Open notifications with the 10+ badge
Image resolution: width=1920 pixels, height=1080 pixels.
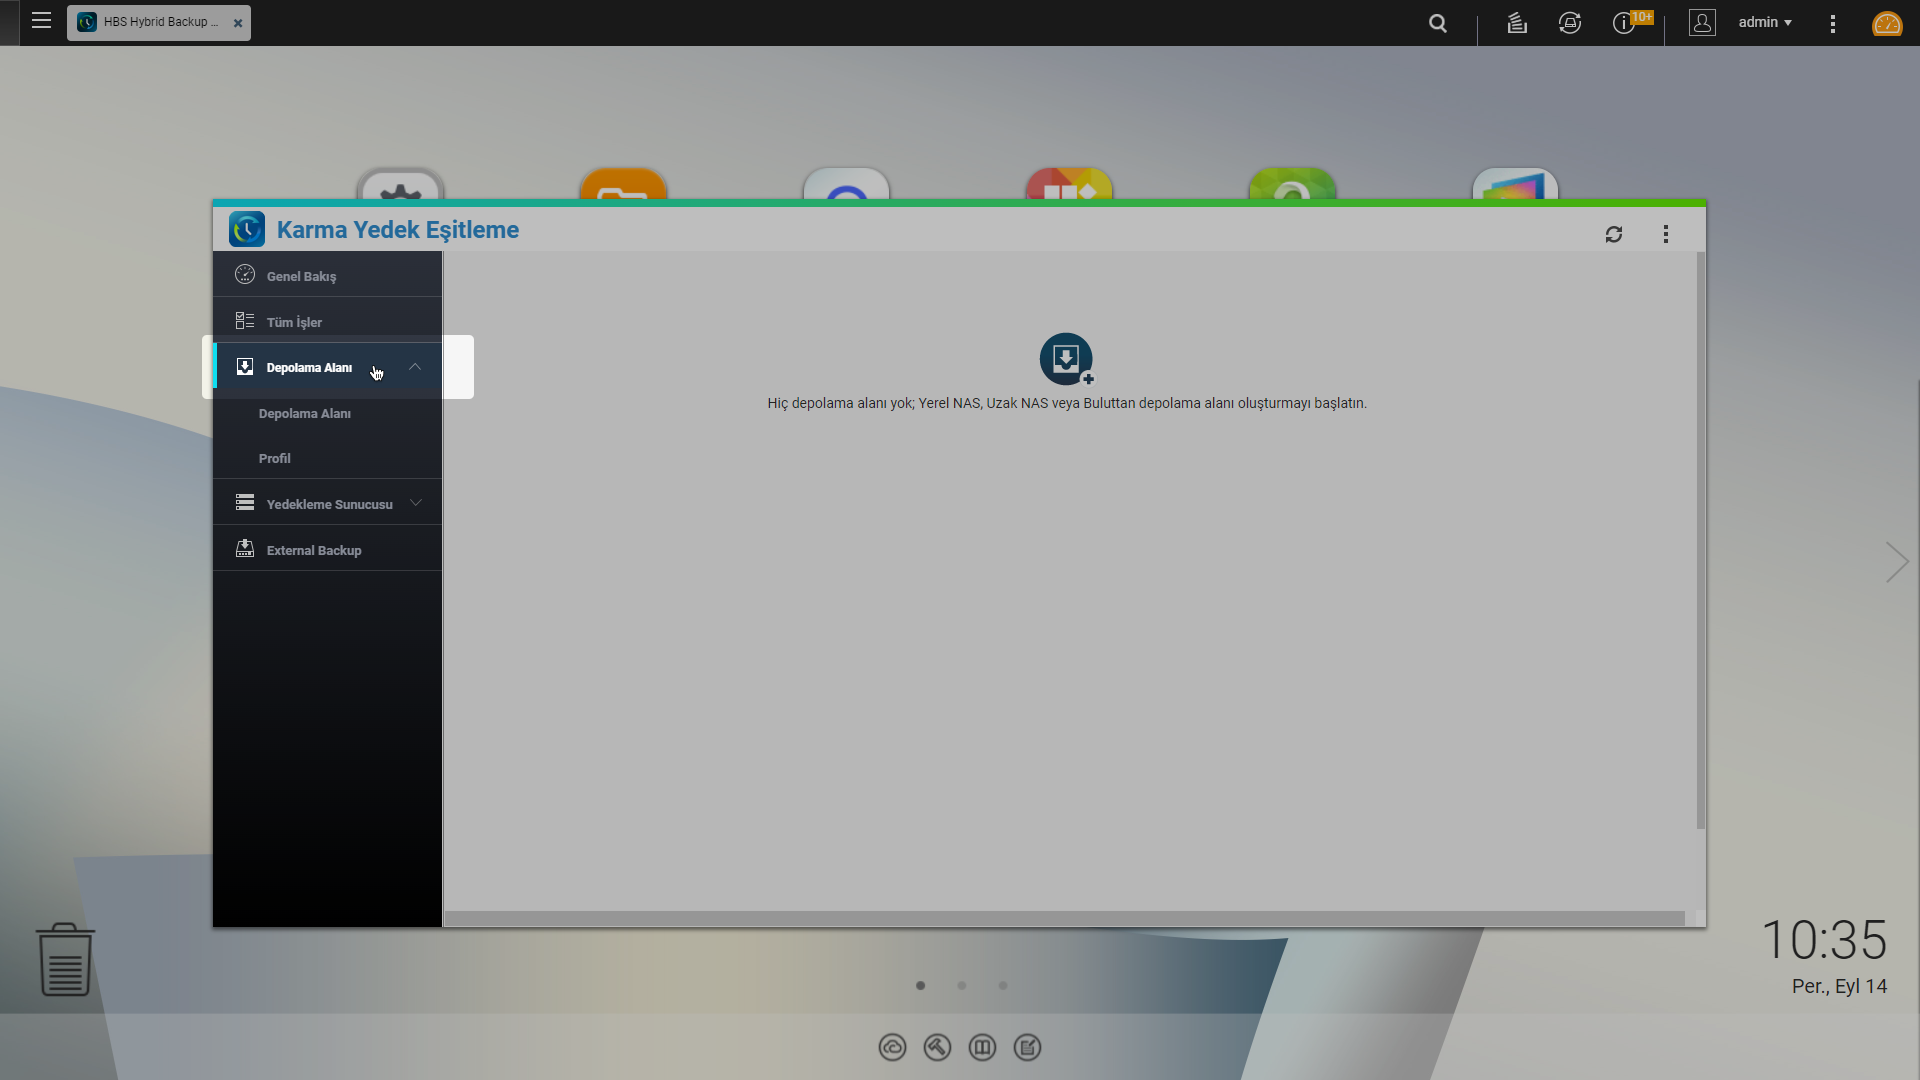(1625, 23)
